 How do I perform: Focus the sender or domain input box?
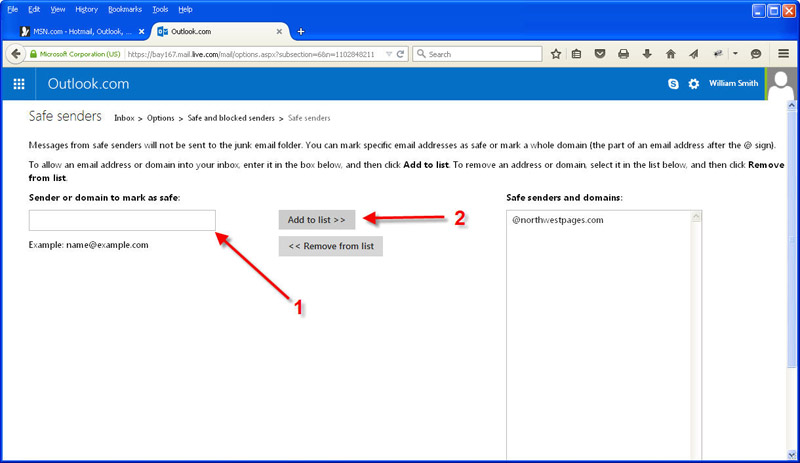point(122,220)
